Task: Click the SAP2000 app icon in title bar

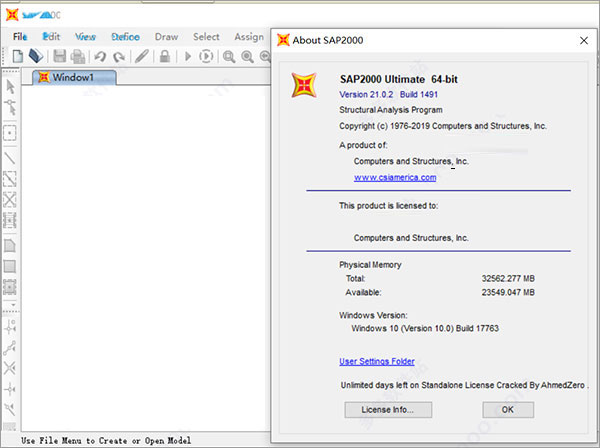Action: pyautogui.click(x=12, y=15)
